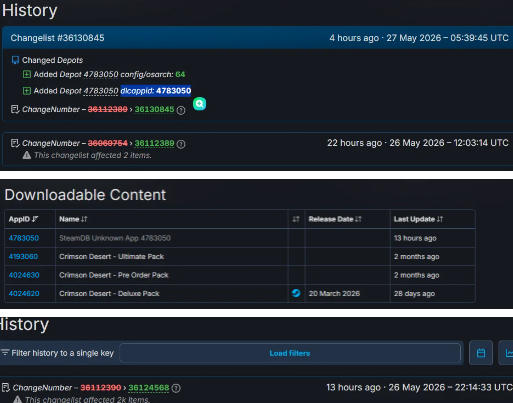Open help icon next to ChangeNumber 36112389

click(181, 144)
